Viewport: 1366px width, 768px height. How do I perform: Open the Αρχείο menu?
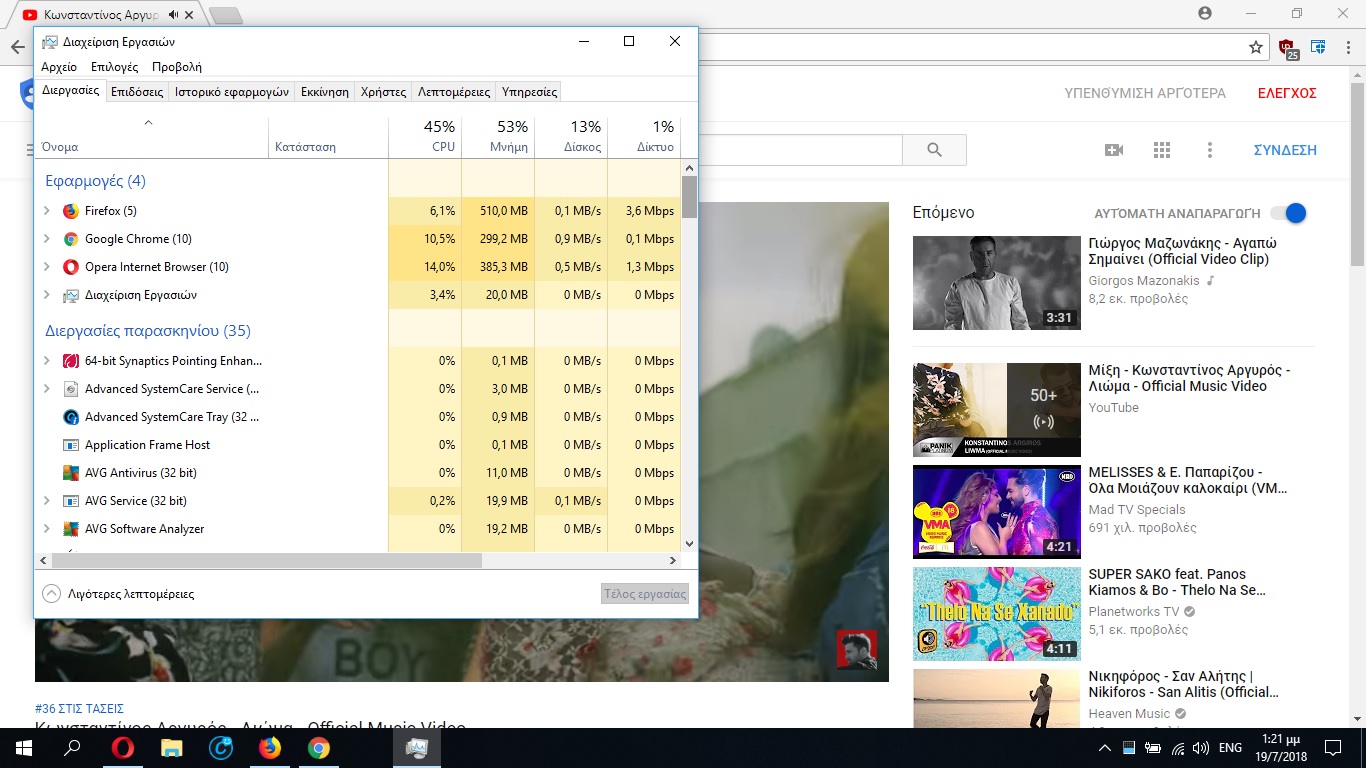point(59,67)
